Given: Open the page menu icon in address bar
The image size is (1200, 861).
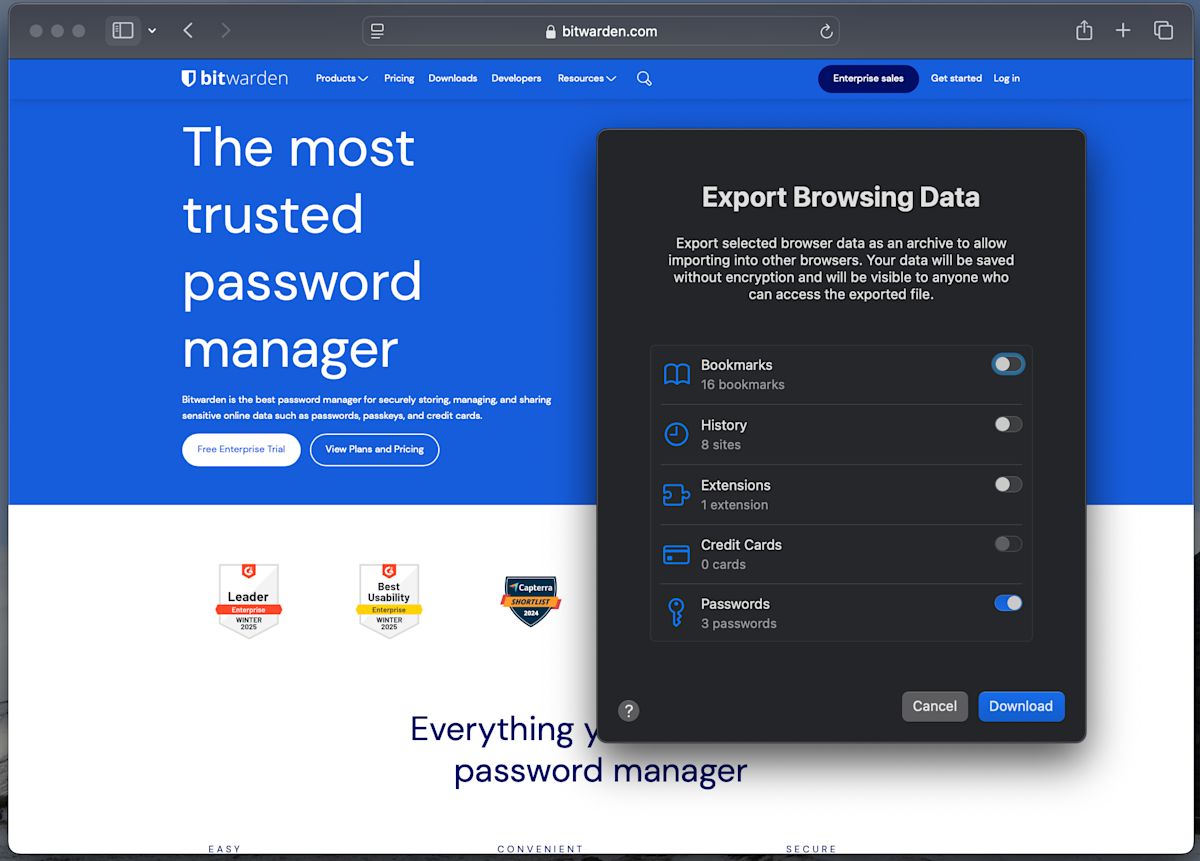Looking at the screenshot, I should [x=378, y=31].
